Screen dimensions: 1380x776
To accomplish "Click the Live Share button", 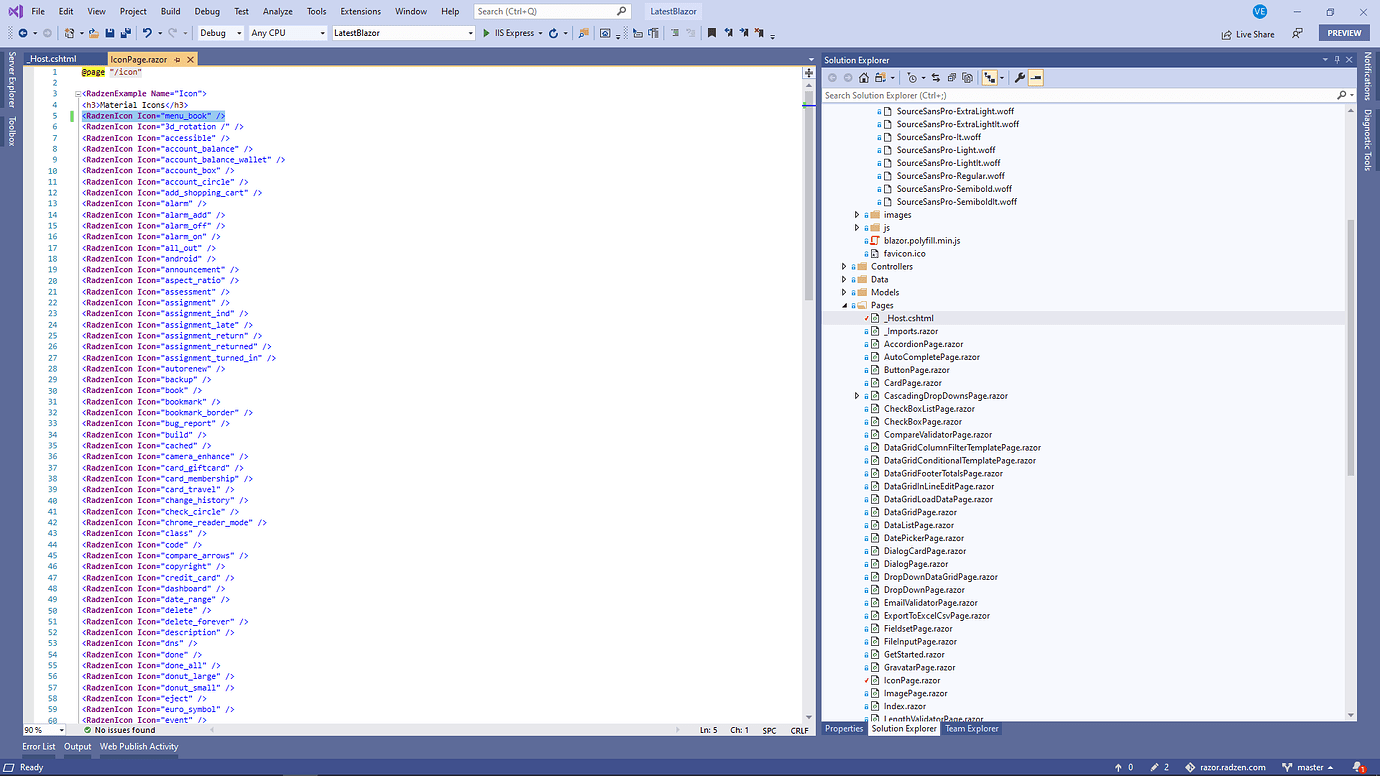I will coord(1248,33).
